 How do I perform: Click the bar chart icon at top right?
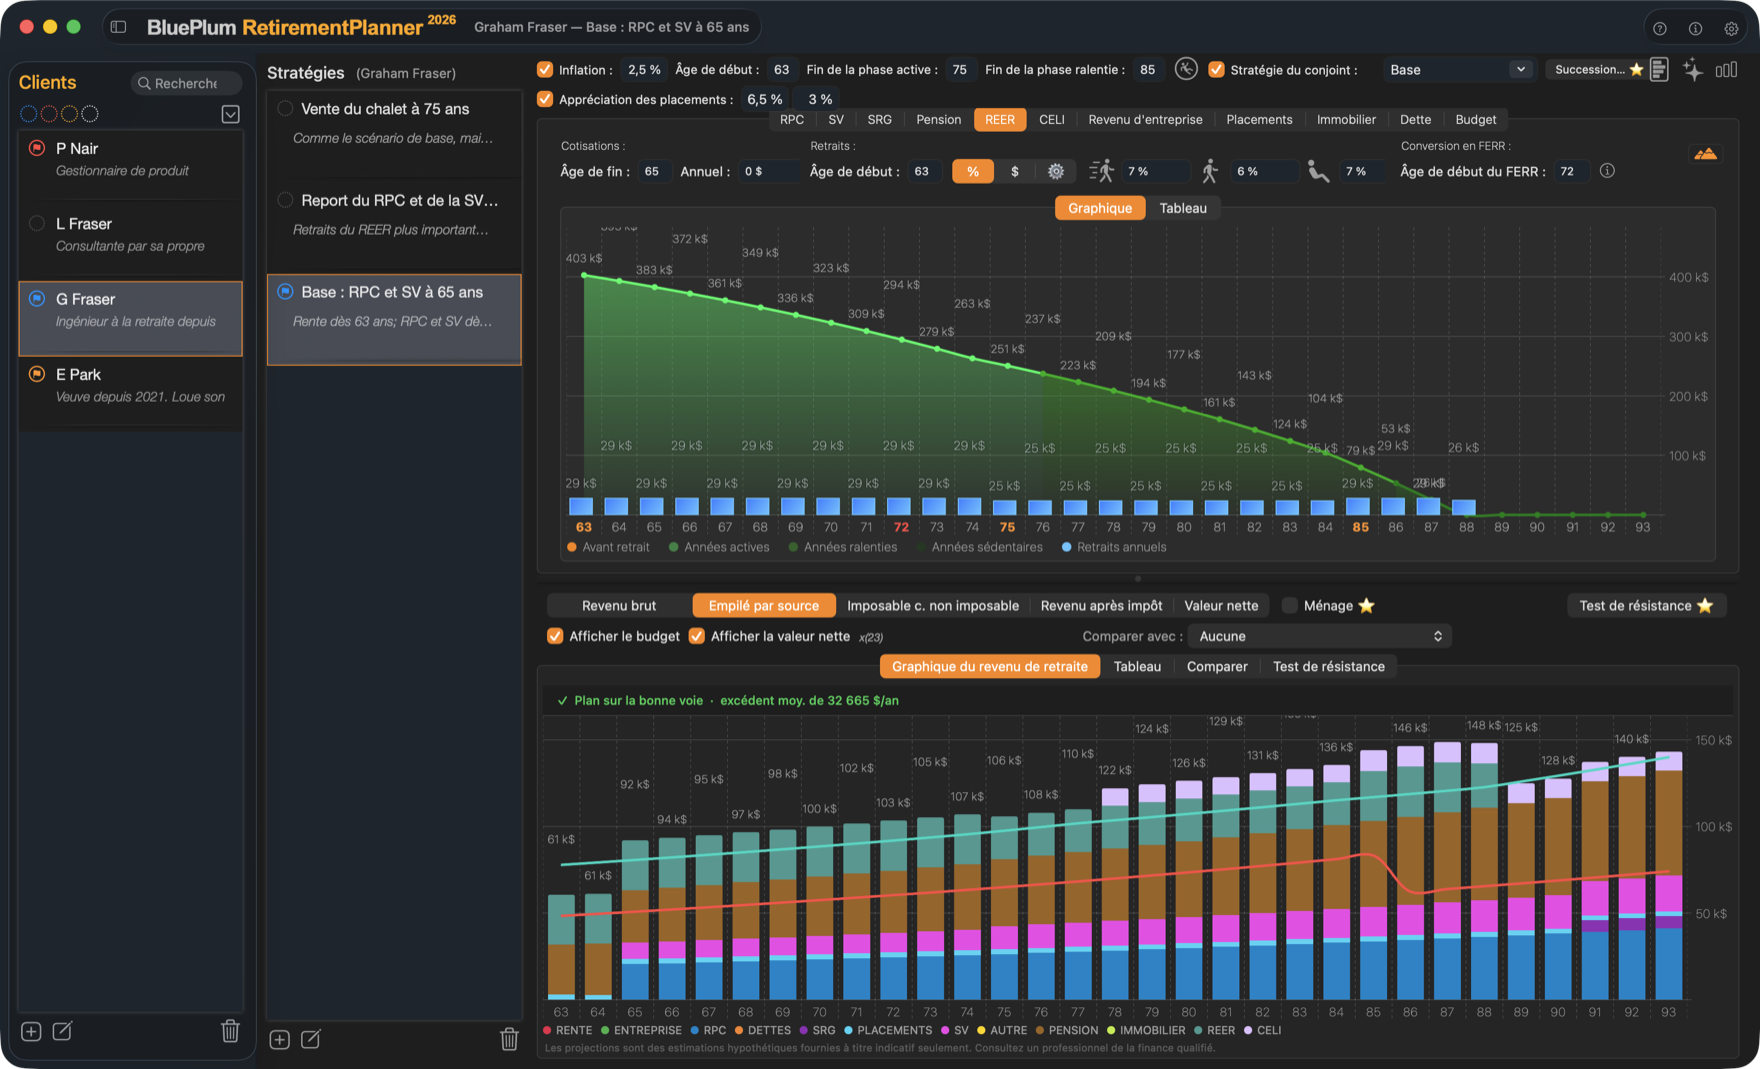point(1726,69)
